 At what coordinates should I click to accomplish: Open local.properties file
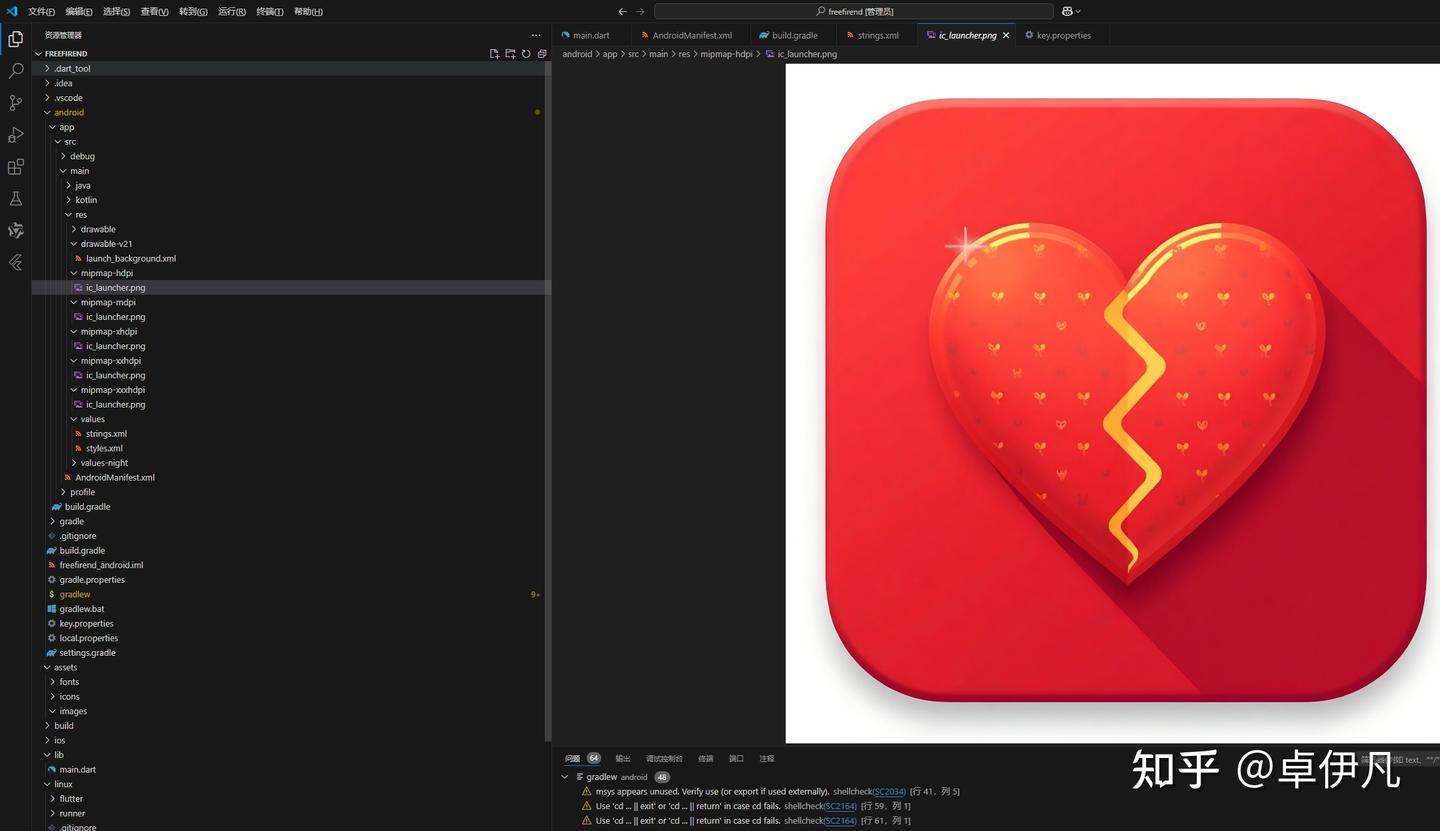(88, 638)
